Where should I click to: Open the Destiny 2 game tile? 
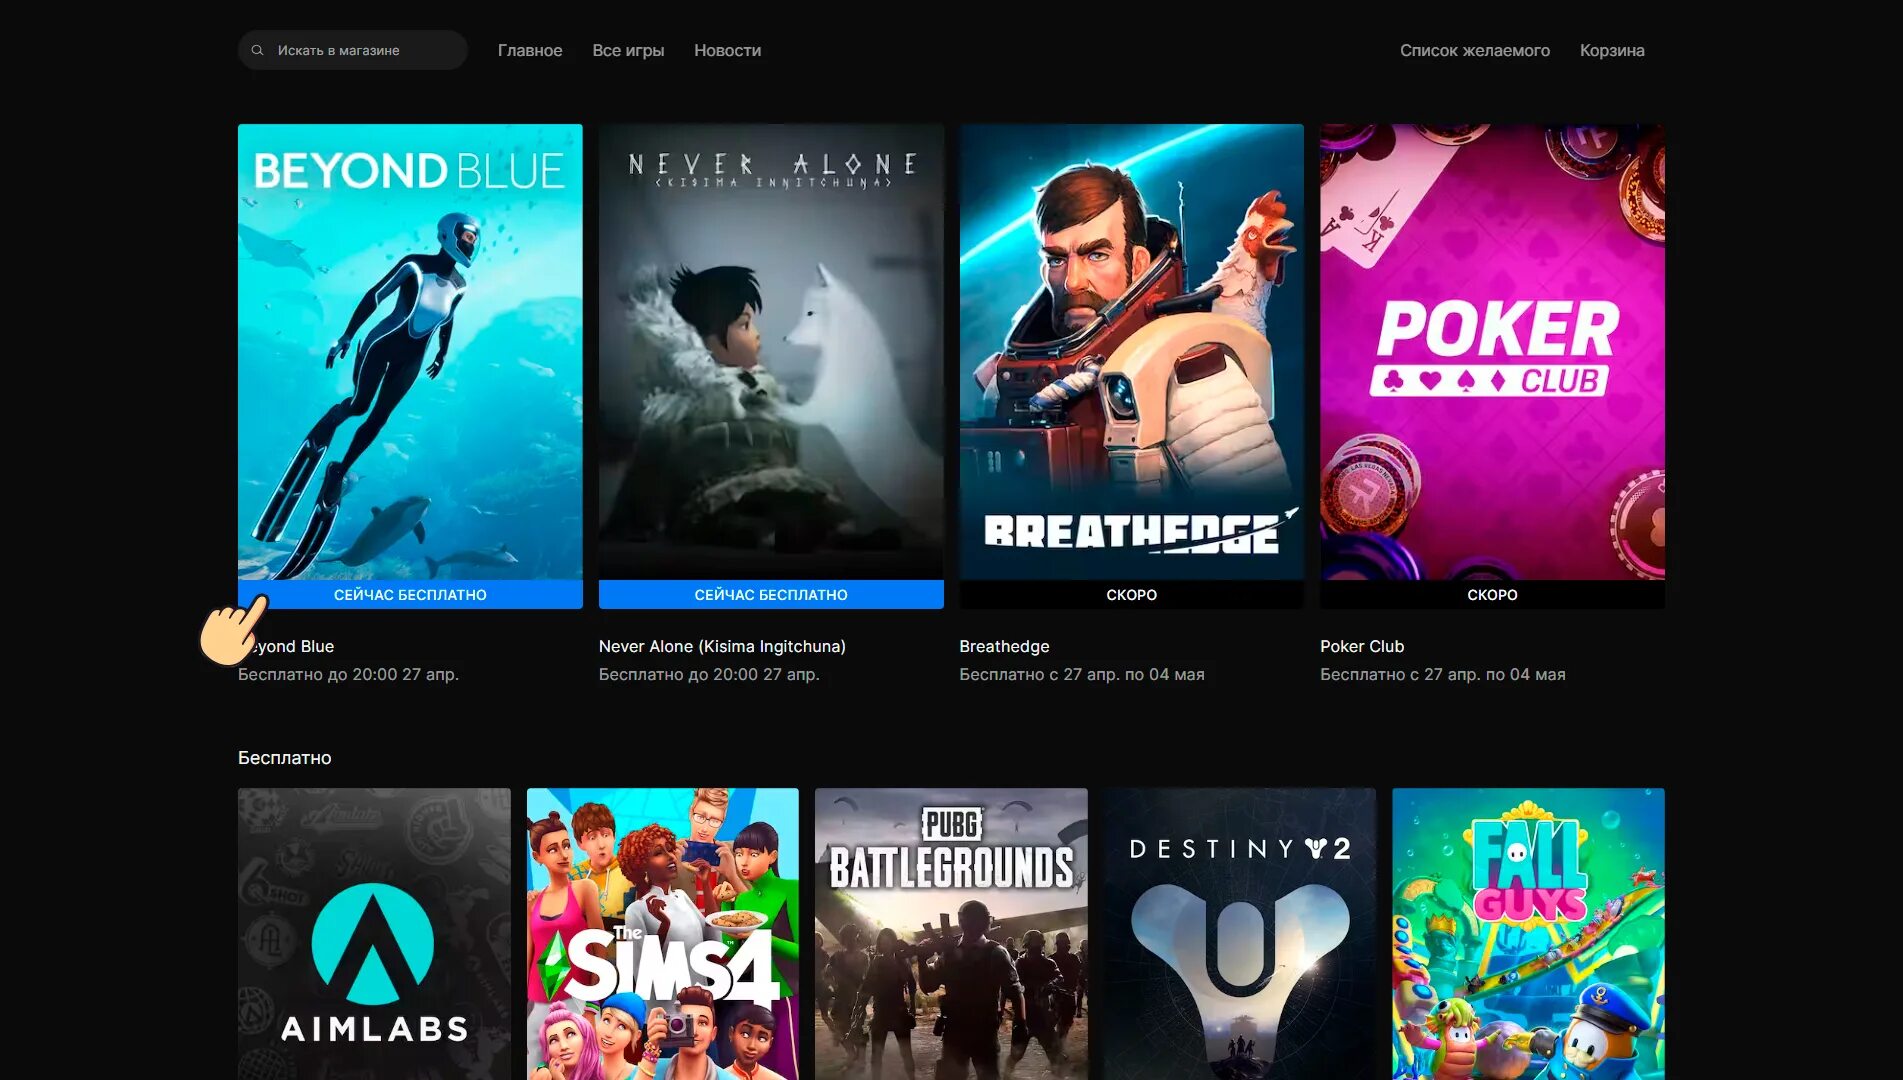pos(1240,934)
